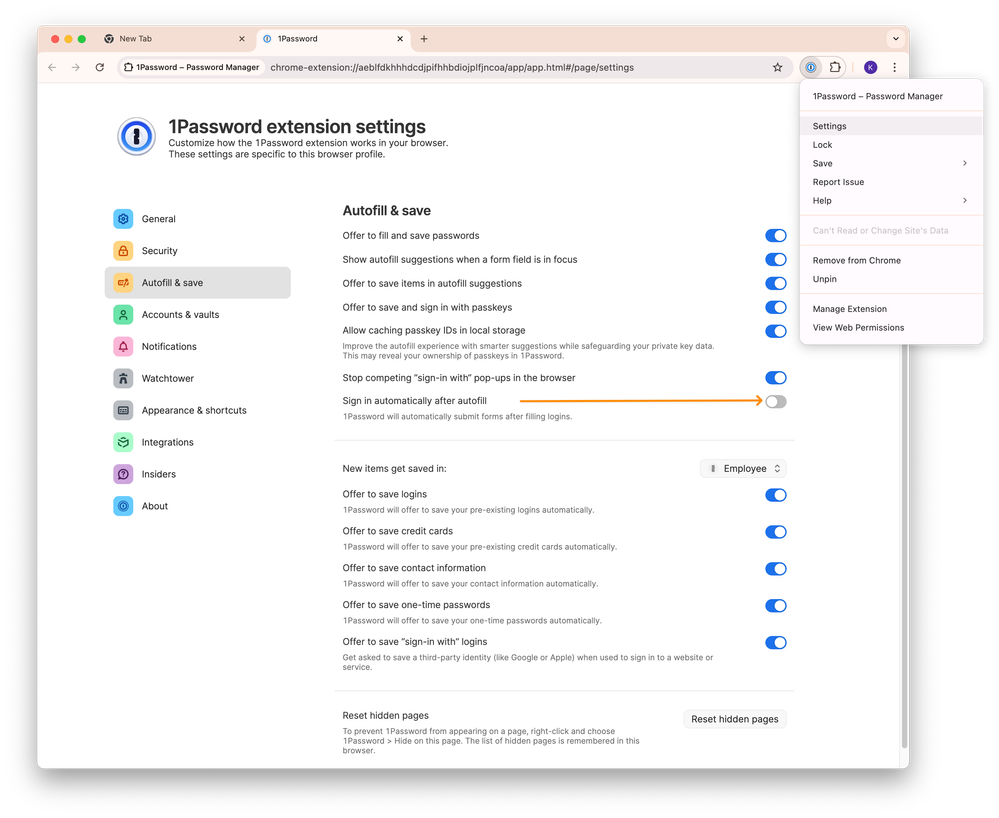Open the Accounts & vaults label
Image resolution: width=999 pixels, height=818 pixels.
[x=180, y=314]
